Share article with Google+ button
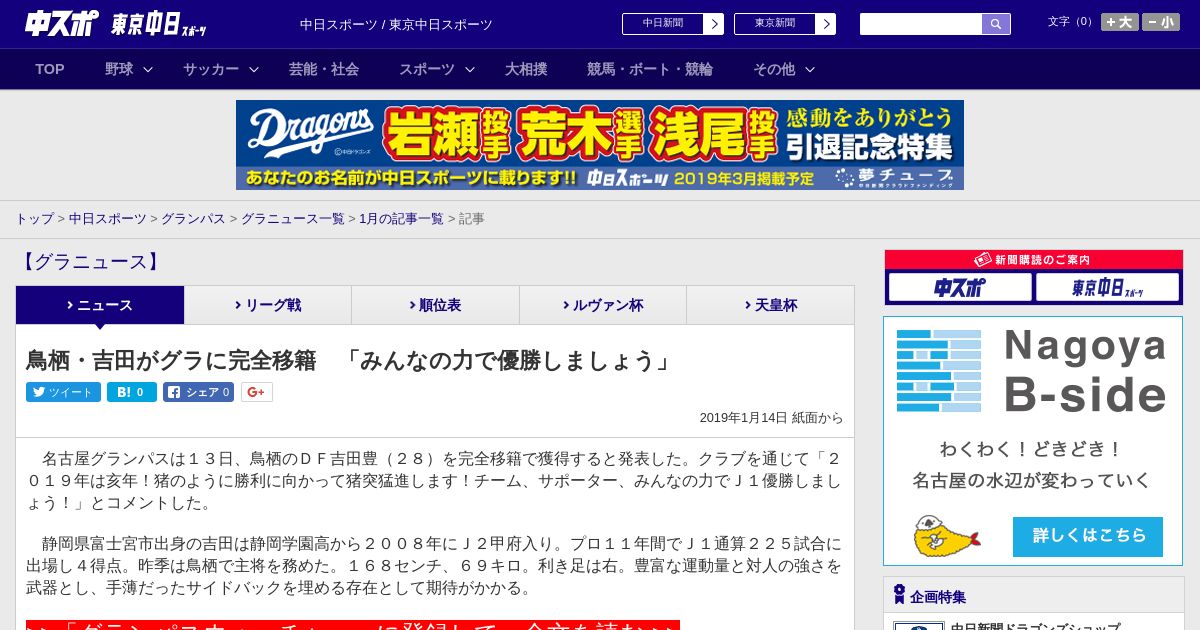This screenshot has height=630, width=1200. (256, 392)
